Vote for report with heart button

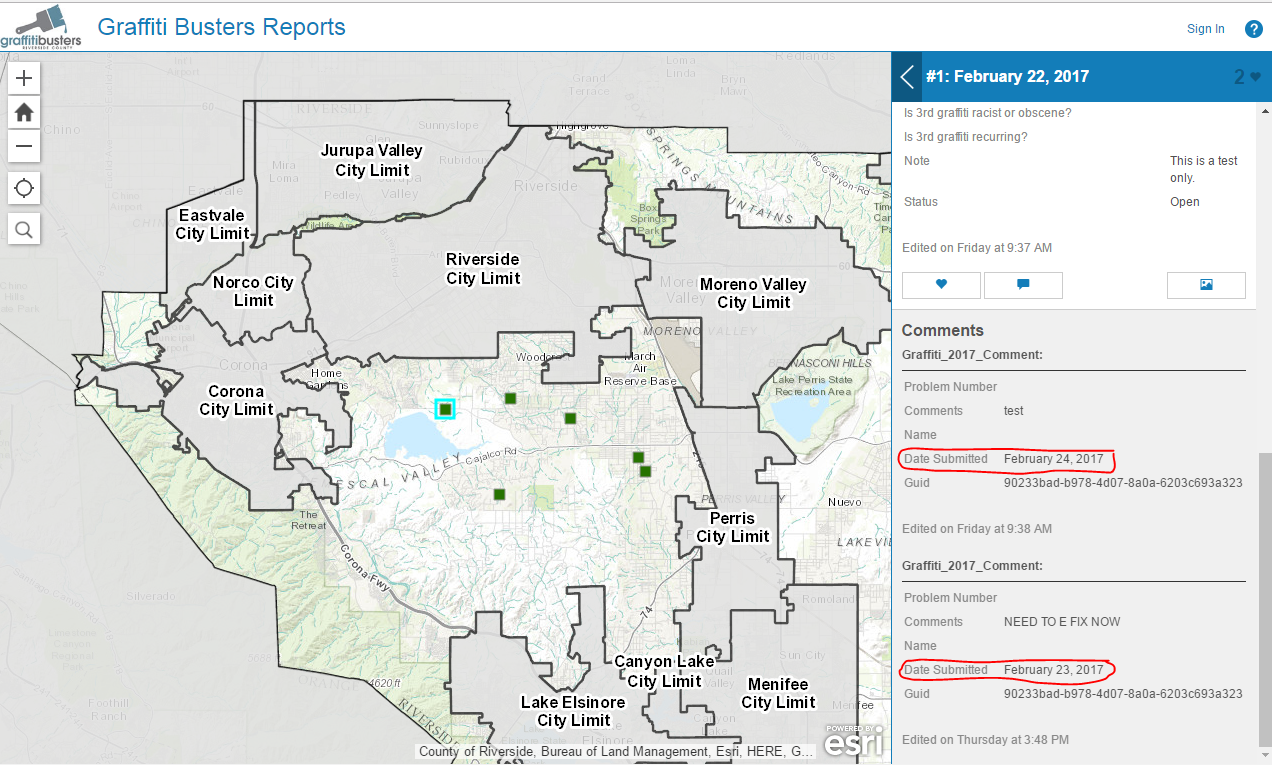[941, 285]
